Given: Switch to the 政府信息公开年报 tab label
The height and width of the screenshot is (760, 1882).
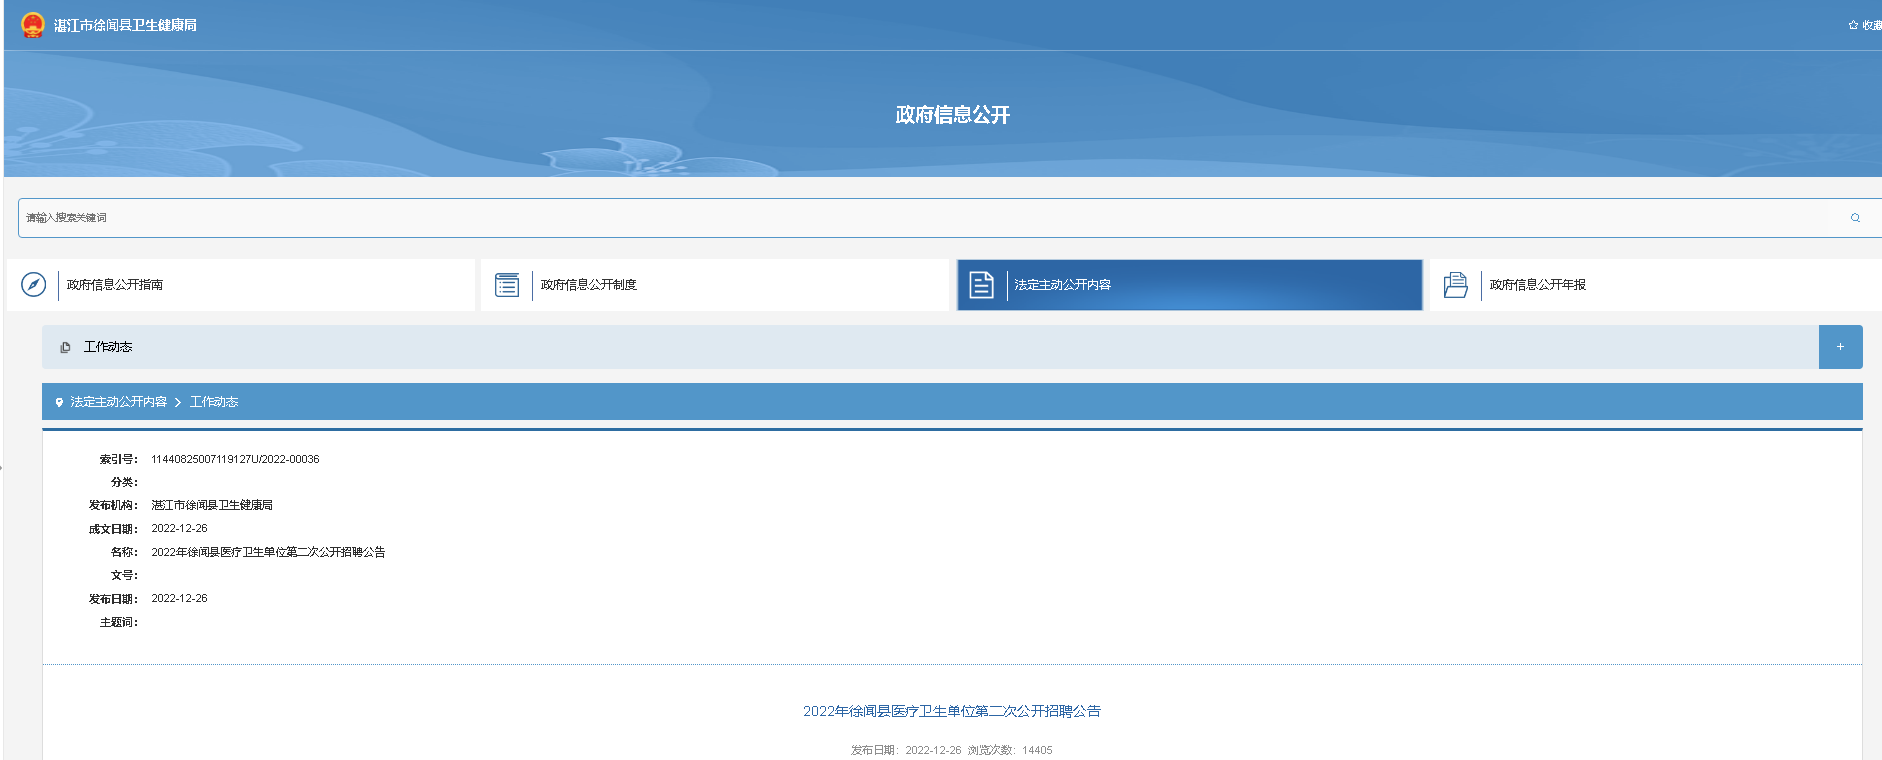Looking at the screenshot, I should pos(1537,285).
